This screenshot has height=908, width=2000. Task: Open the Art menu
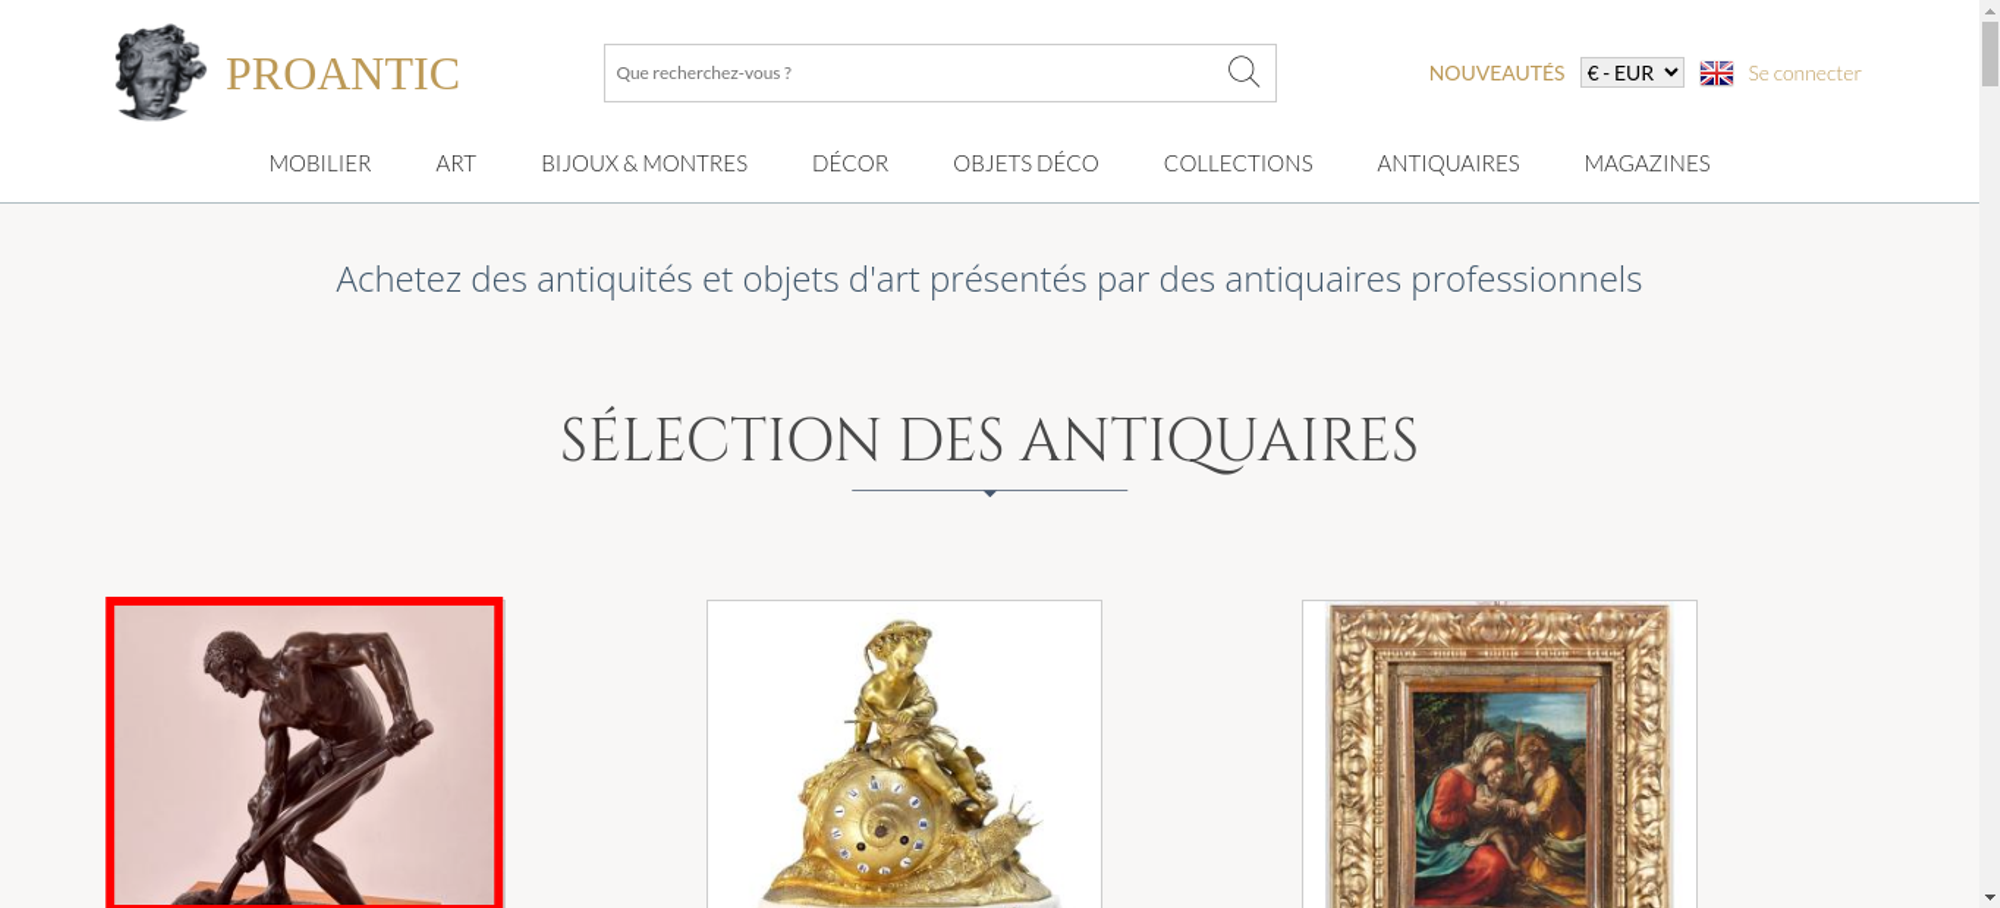(456, 163)
